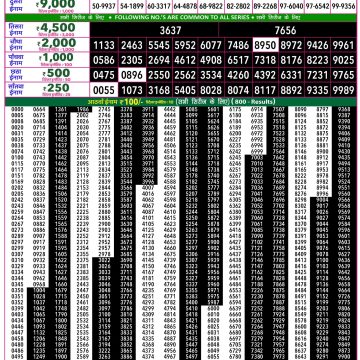The image size is (360, 360).
Task: Click 0586 in the 1,000 prize row
Action: [104, 60]
